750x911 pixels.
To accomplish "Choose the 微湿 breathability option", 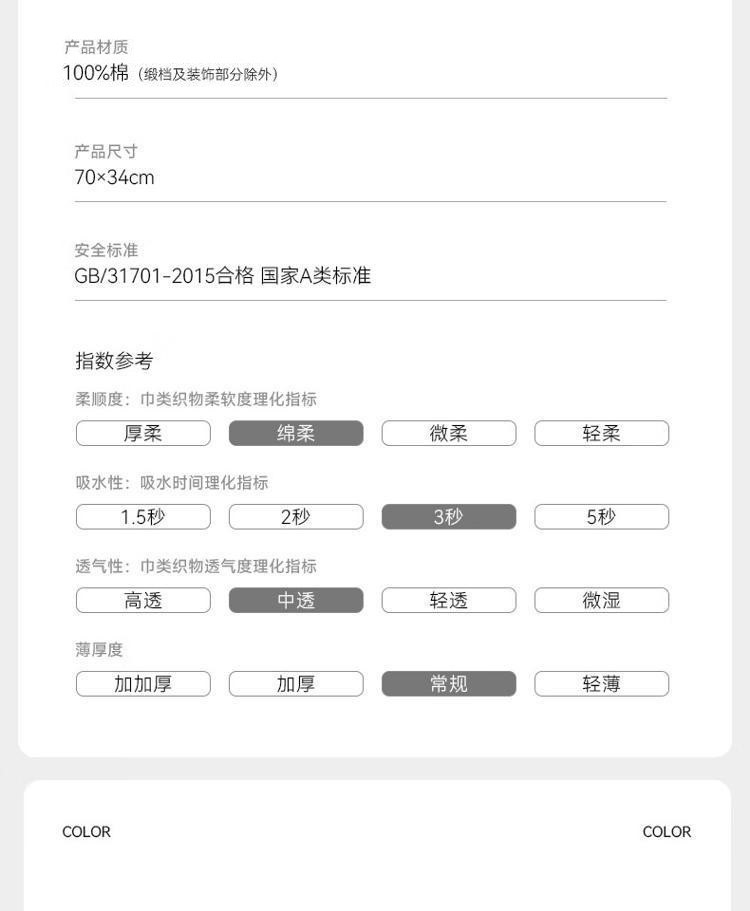I will 601,600.
